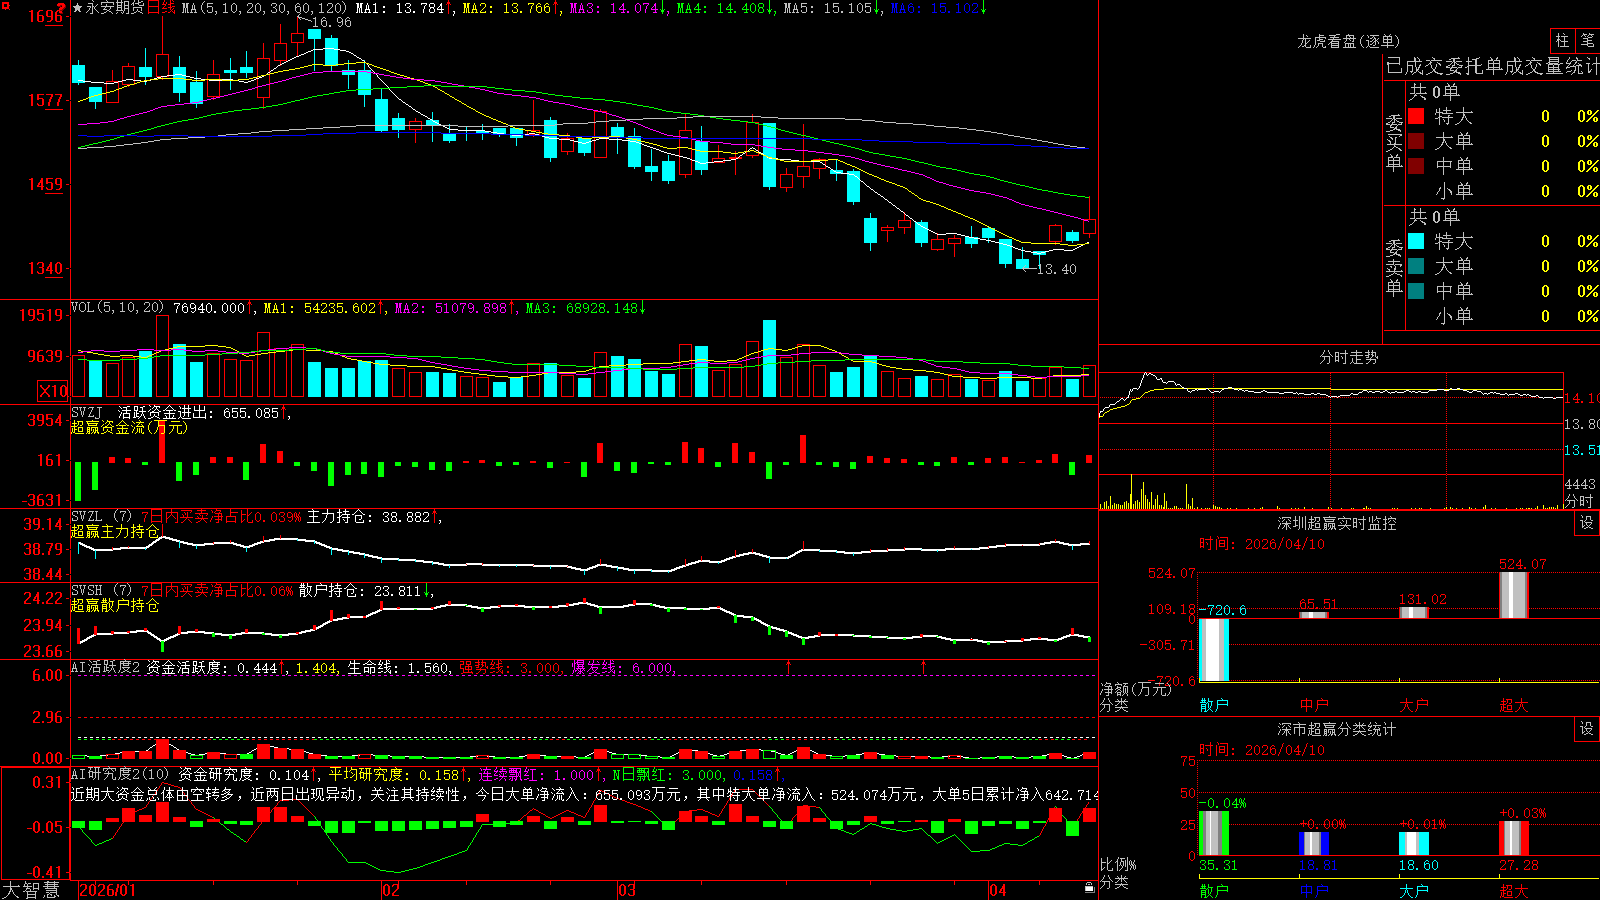The image size is (1600, 900).
Task: Click the 中户 net-amount bar showing 65.51
Action: [x=1314, y=615]
